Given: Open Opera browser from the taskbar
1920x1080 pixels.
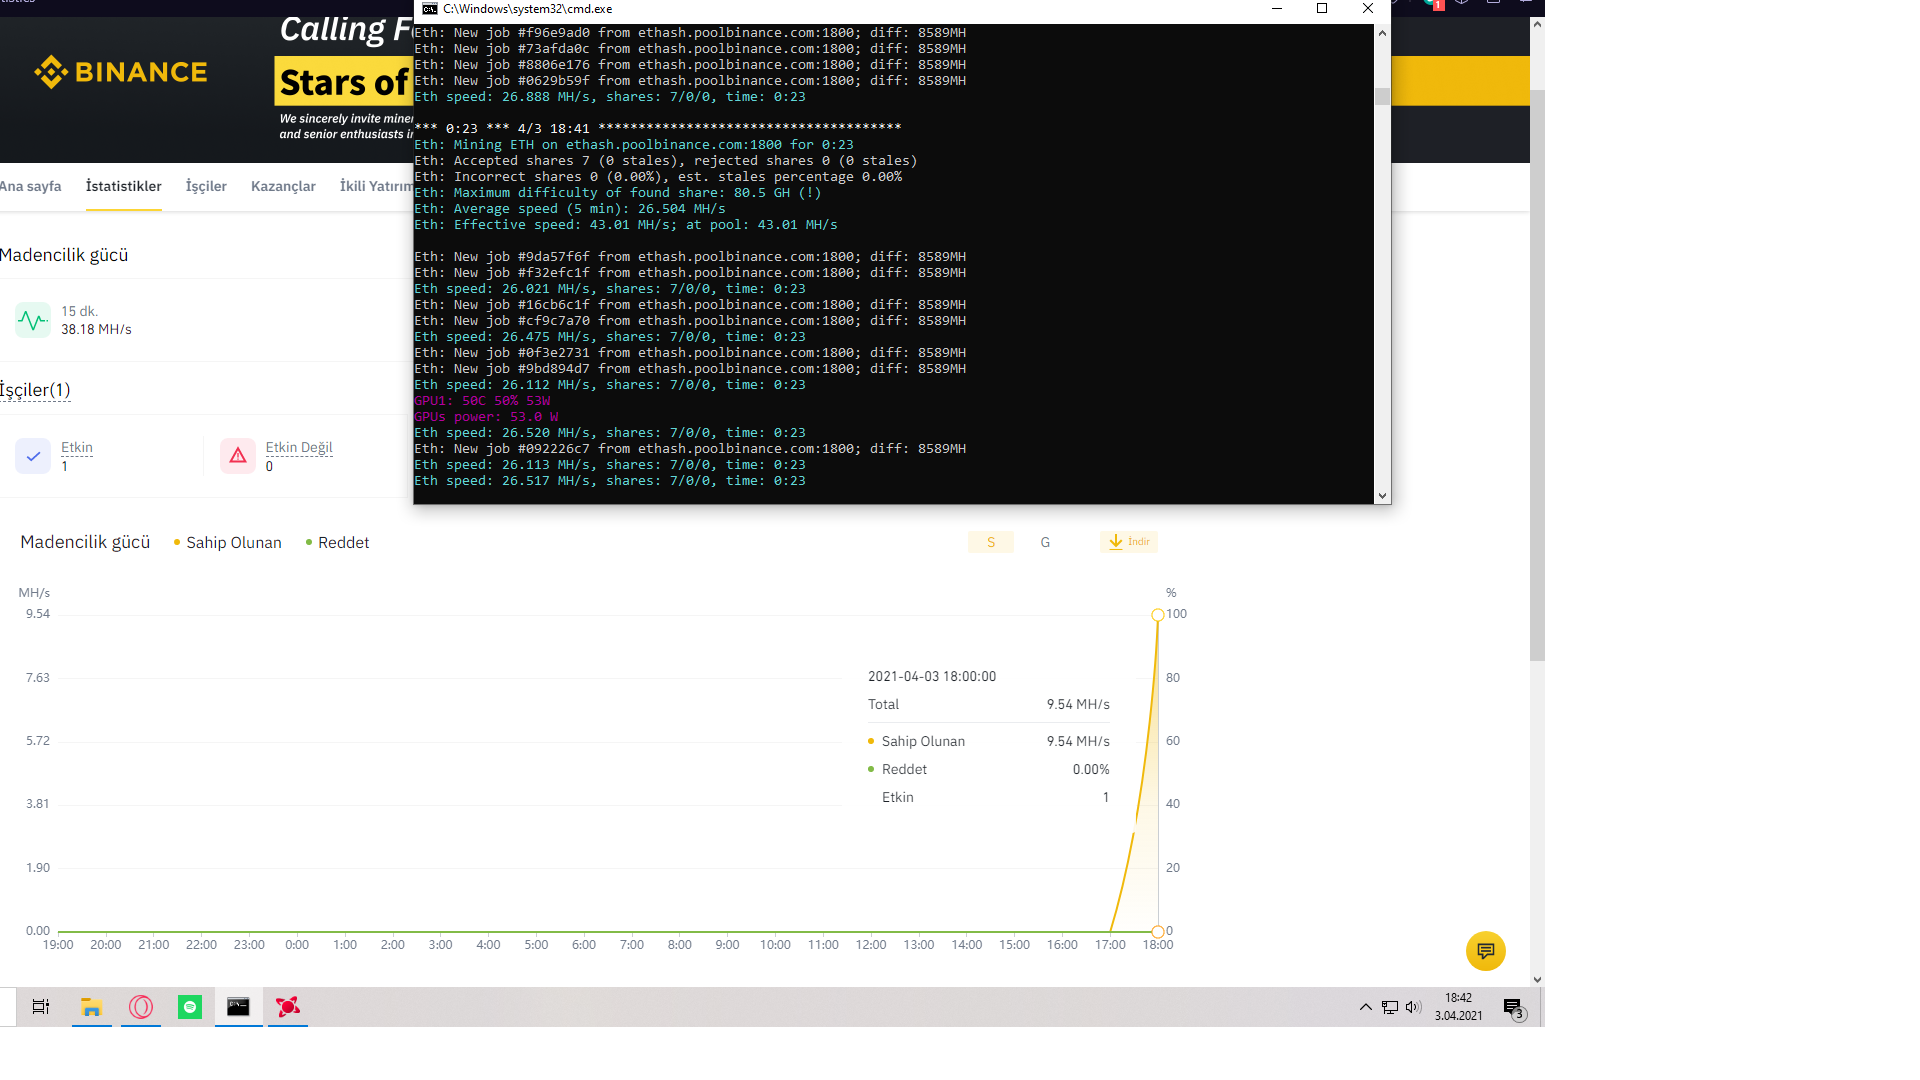Looking at the screenshot, I should tap(141, 1007).
